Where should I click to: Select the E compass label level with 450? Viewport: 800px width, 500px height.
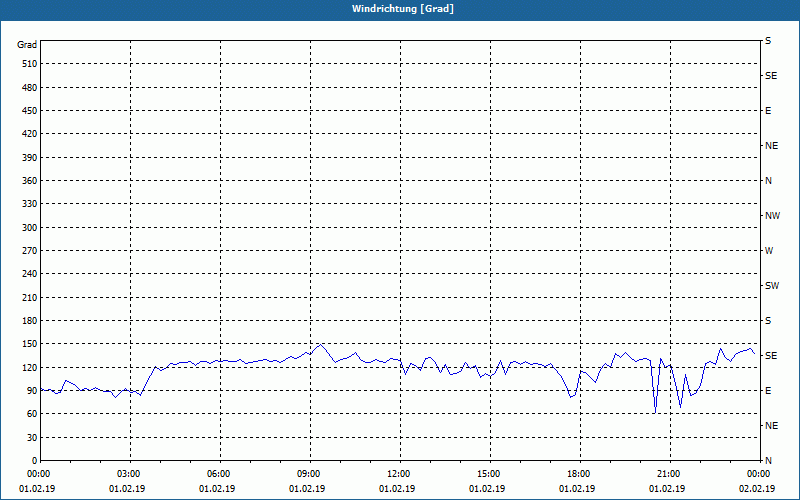tap(768, 111)
